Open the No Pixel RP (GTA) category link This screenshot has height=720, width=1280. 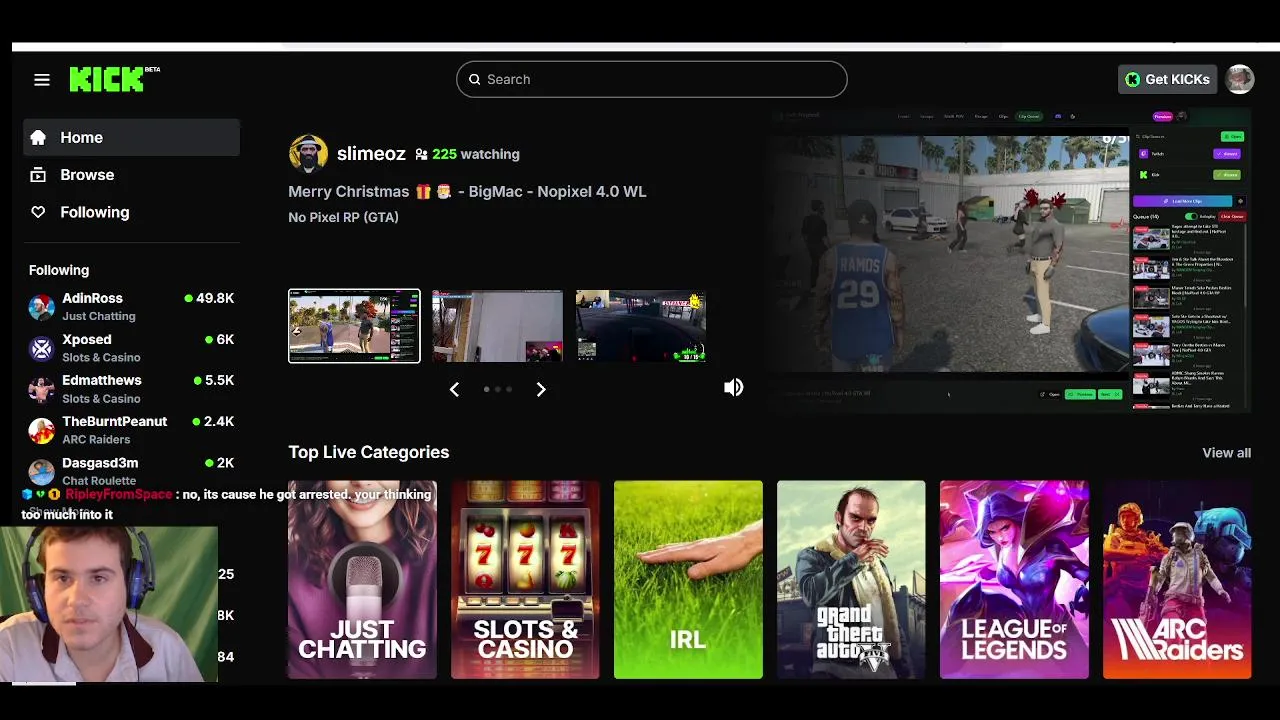[343, 217]
